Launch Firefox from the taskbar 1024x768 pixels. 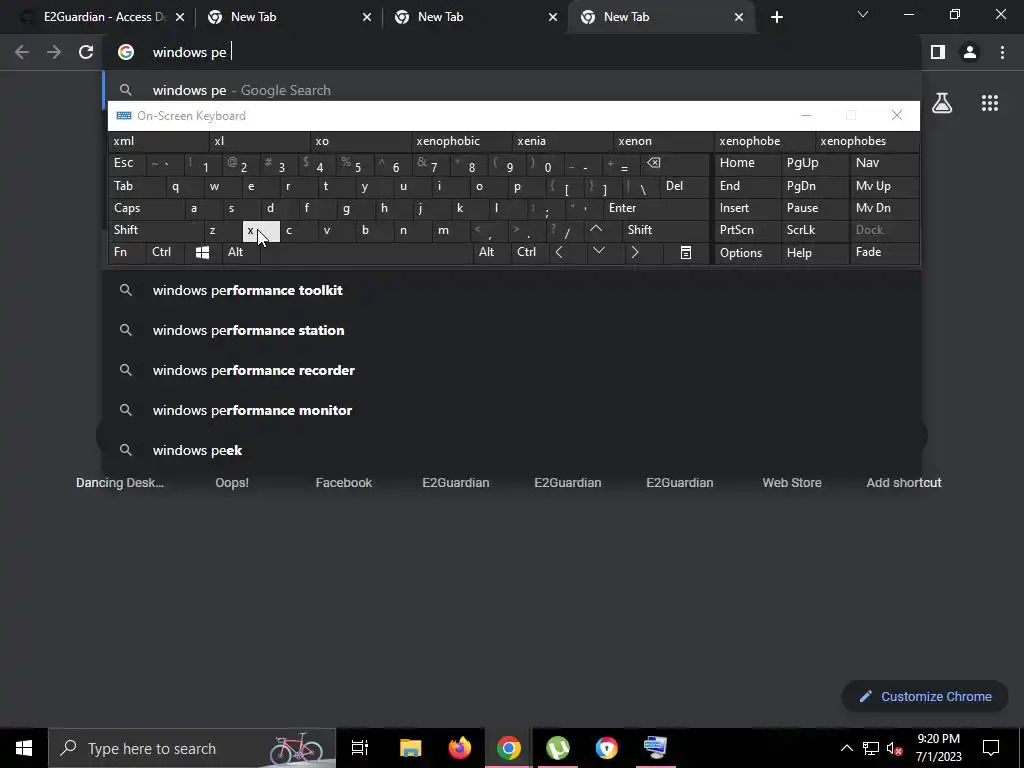pyautogui.click(x=460, y=748)
